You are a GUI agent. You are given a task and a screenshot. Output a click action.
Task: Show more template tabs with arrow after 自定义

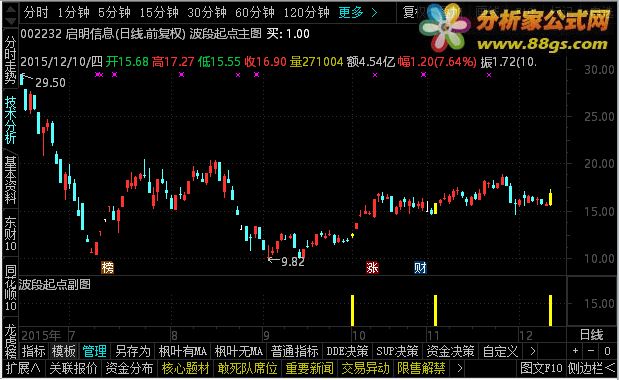(533, 351)
